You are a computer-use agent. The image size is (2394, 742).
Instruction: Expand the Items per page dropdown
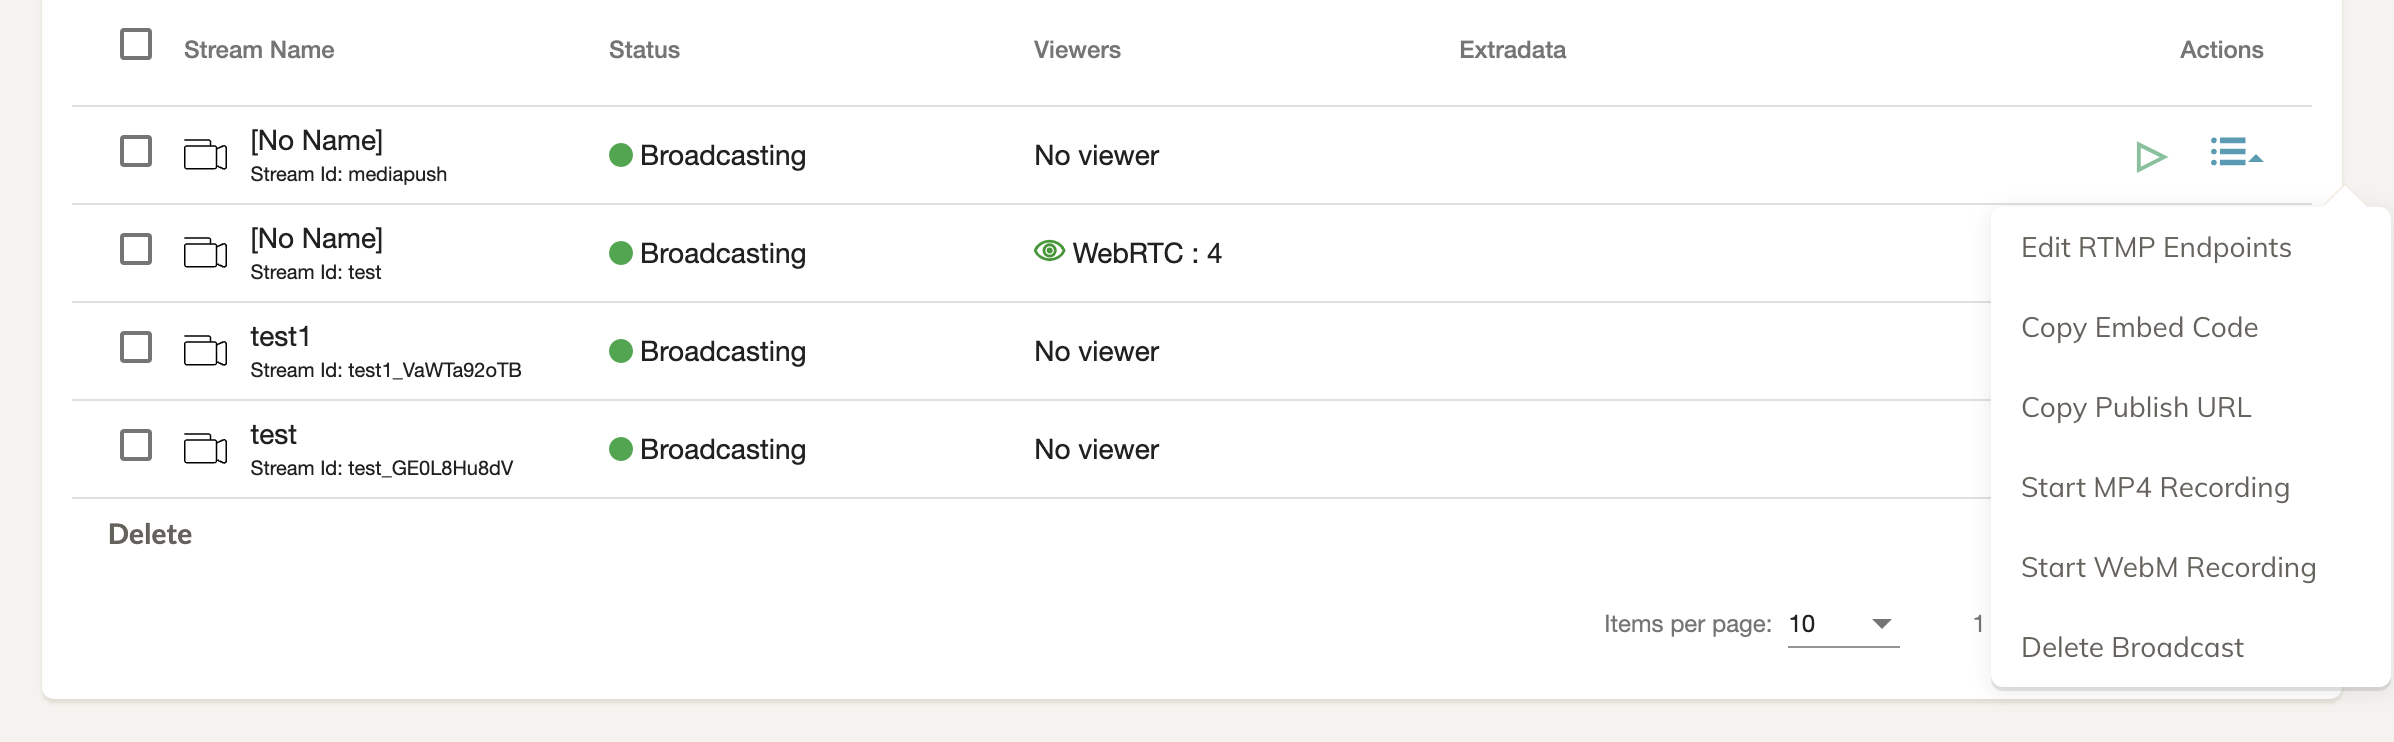coord(1843,624)
